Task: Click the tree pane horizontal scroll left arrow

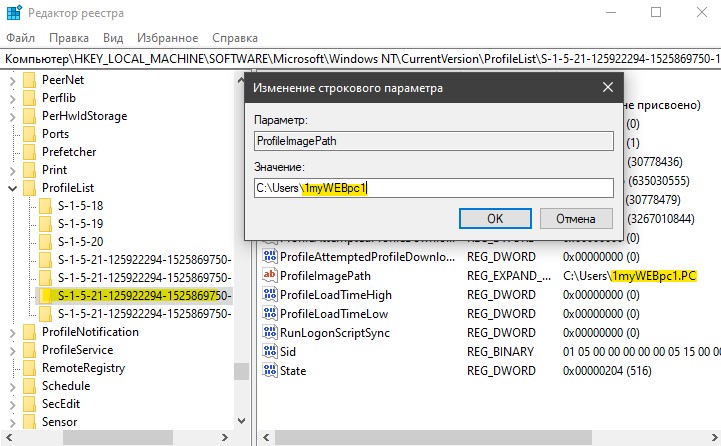Action: (x=9, y=437)
